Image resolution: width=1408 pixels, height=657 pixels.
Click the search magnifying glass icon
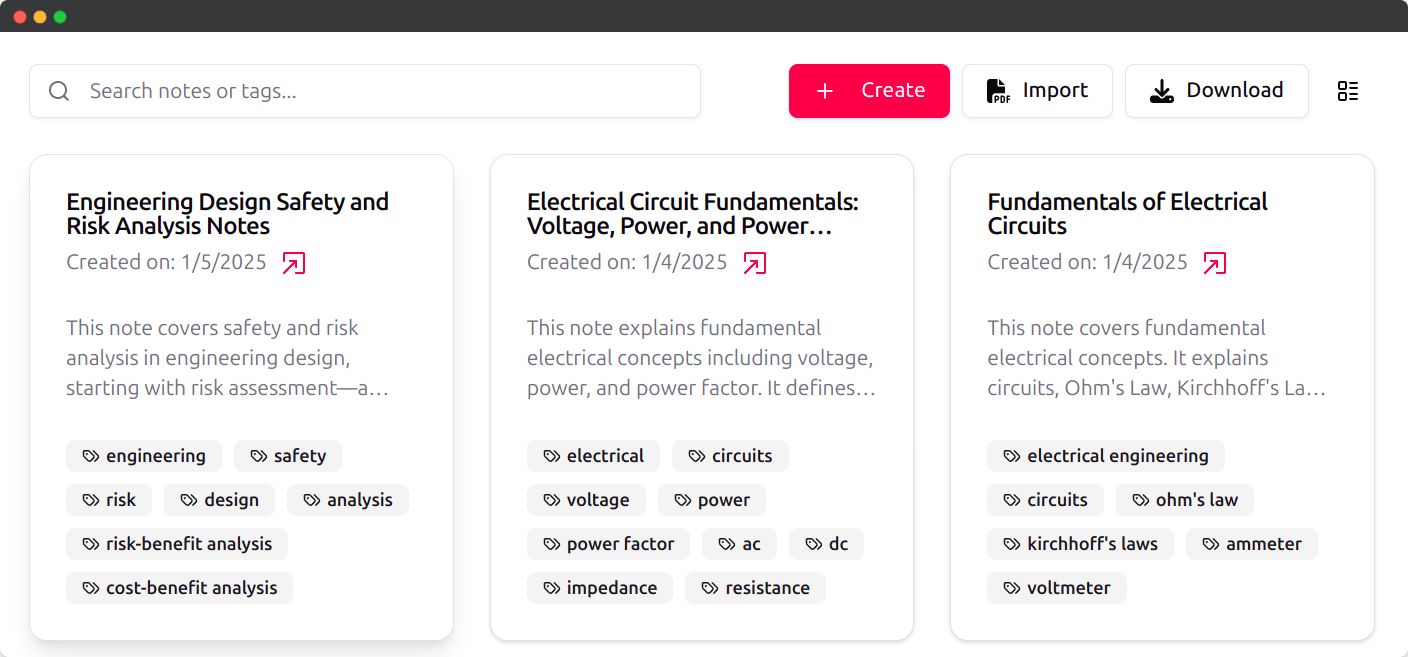click(x=58, y=91)
